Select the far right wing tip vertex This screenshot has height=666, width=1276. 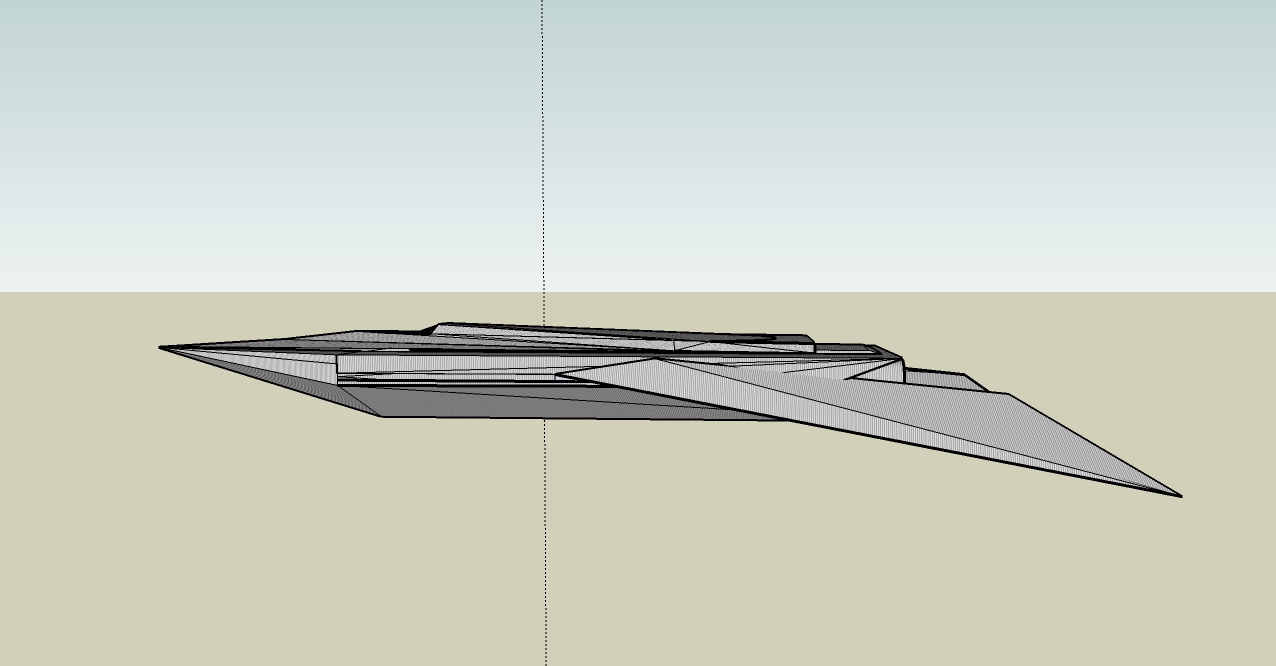[x=1180, y=495]
